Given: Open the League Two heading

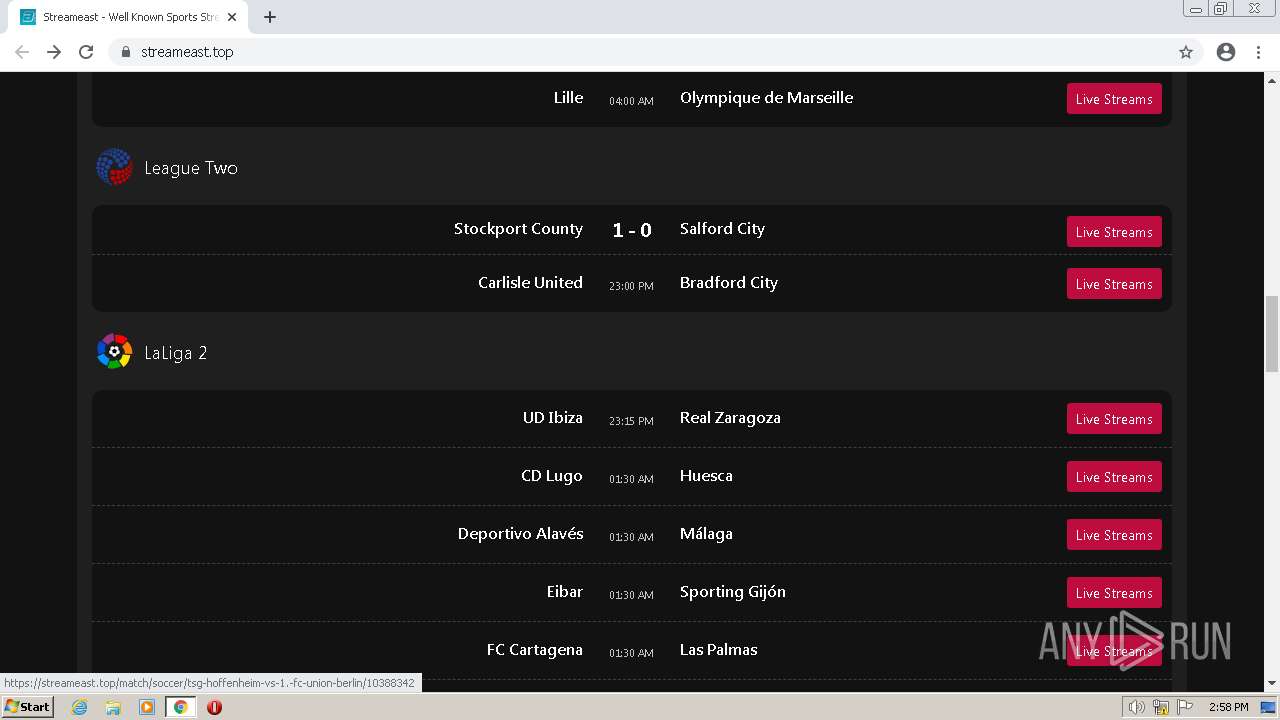Looking at the screenshot, I should pos(191,168).
